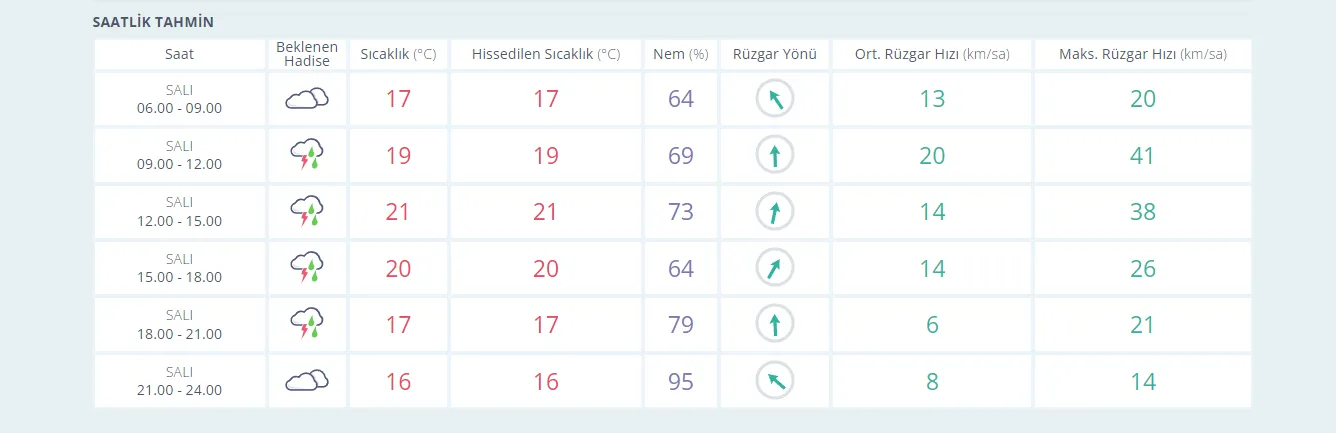The height and width of the screenshot is (433, 1336).
Task: Click the Nem (%) column header
Action: pyautogui.click(x=680, y=54)
